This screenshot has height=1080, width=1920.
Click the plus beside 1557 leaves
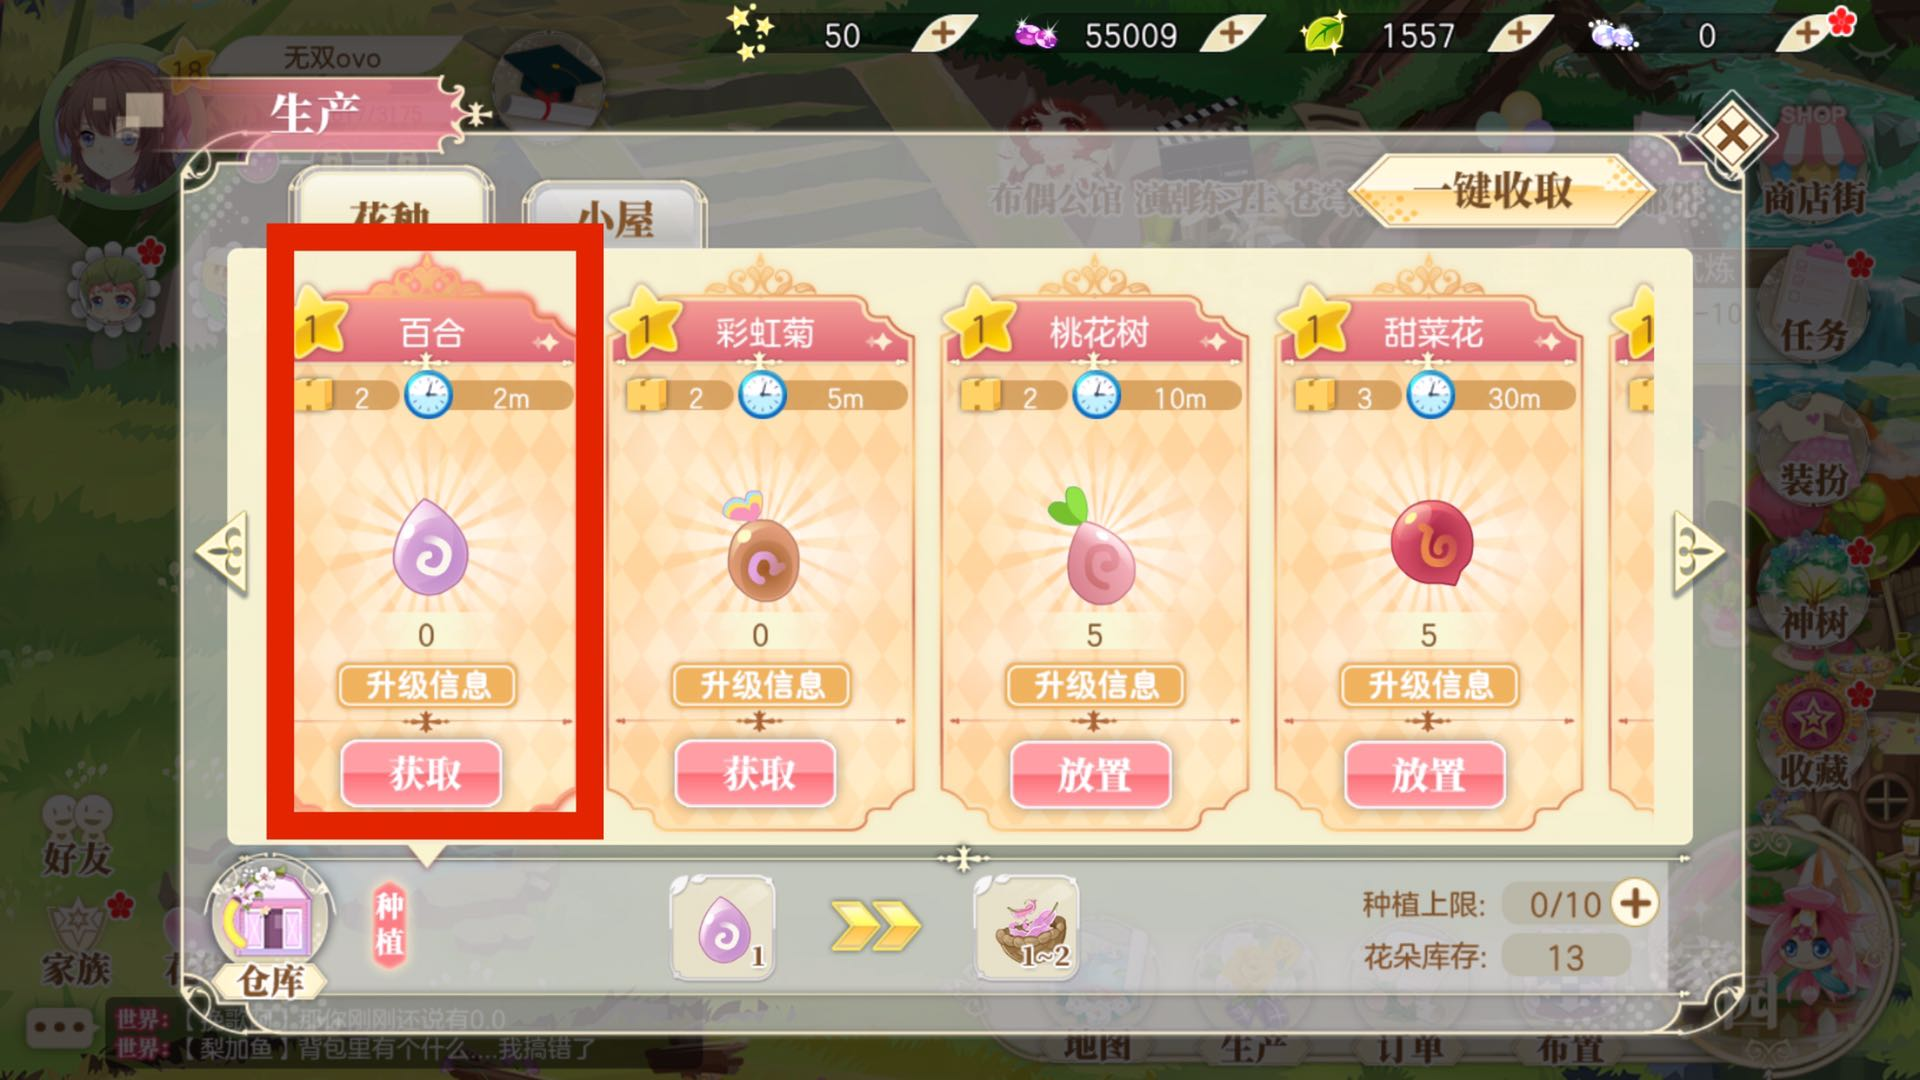[1519, 34]
